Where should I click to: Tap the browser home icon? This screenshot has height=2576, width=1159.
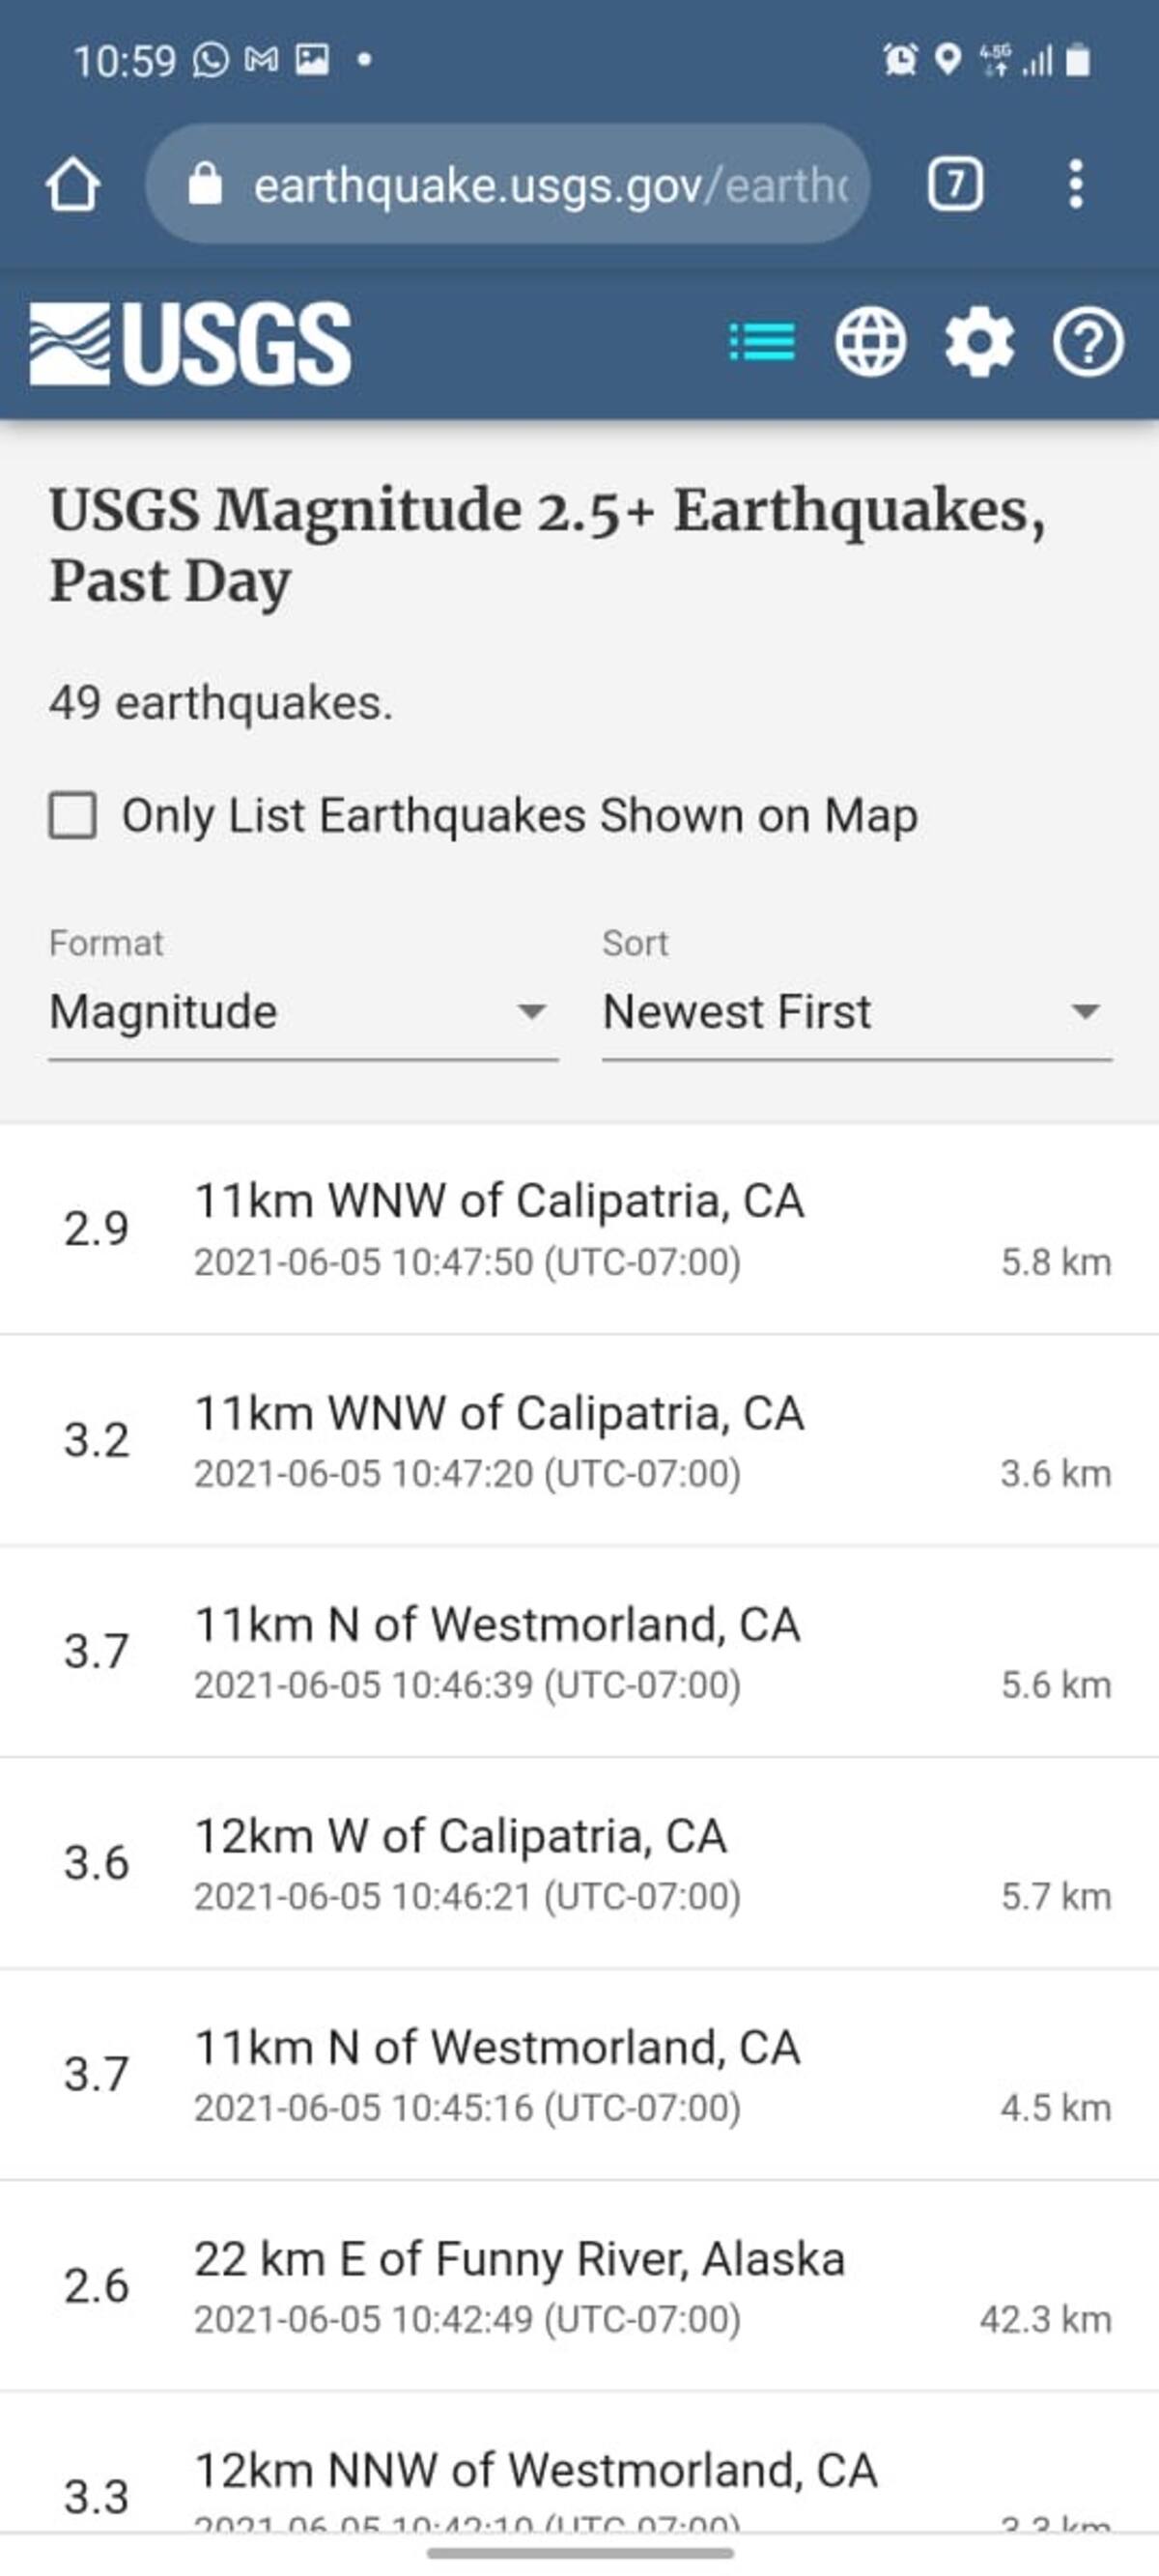(x=73, y=185)
